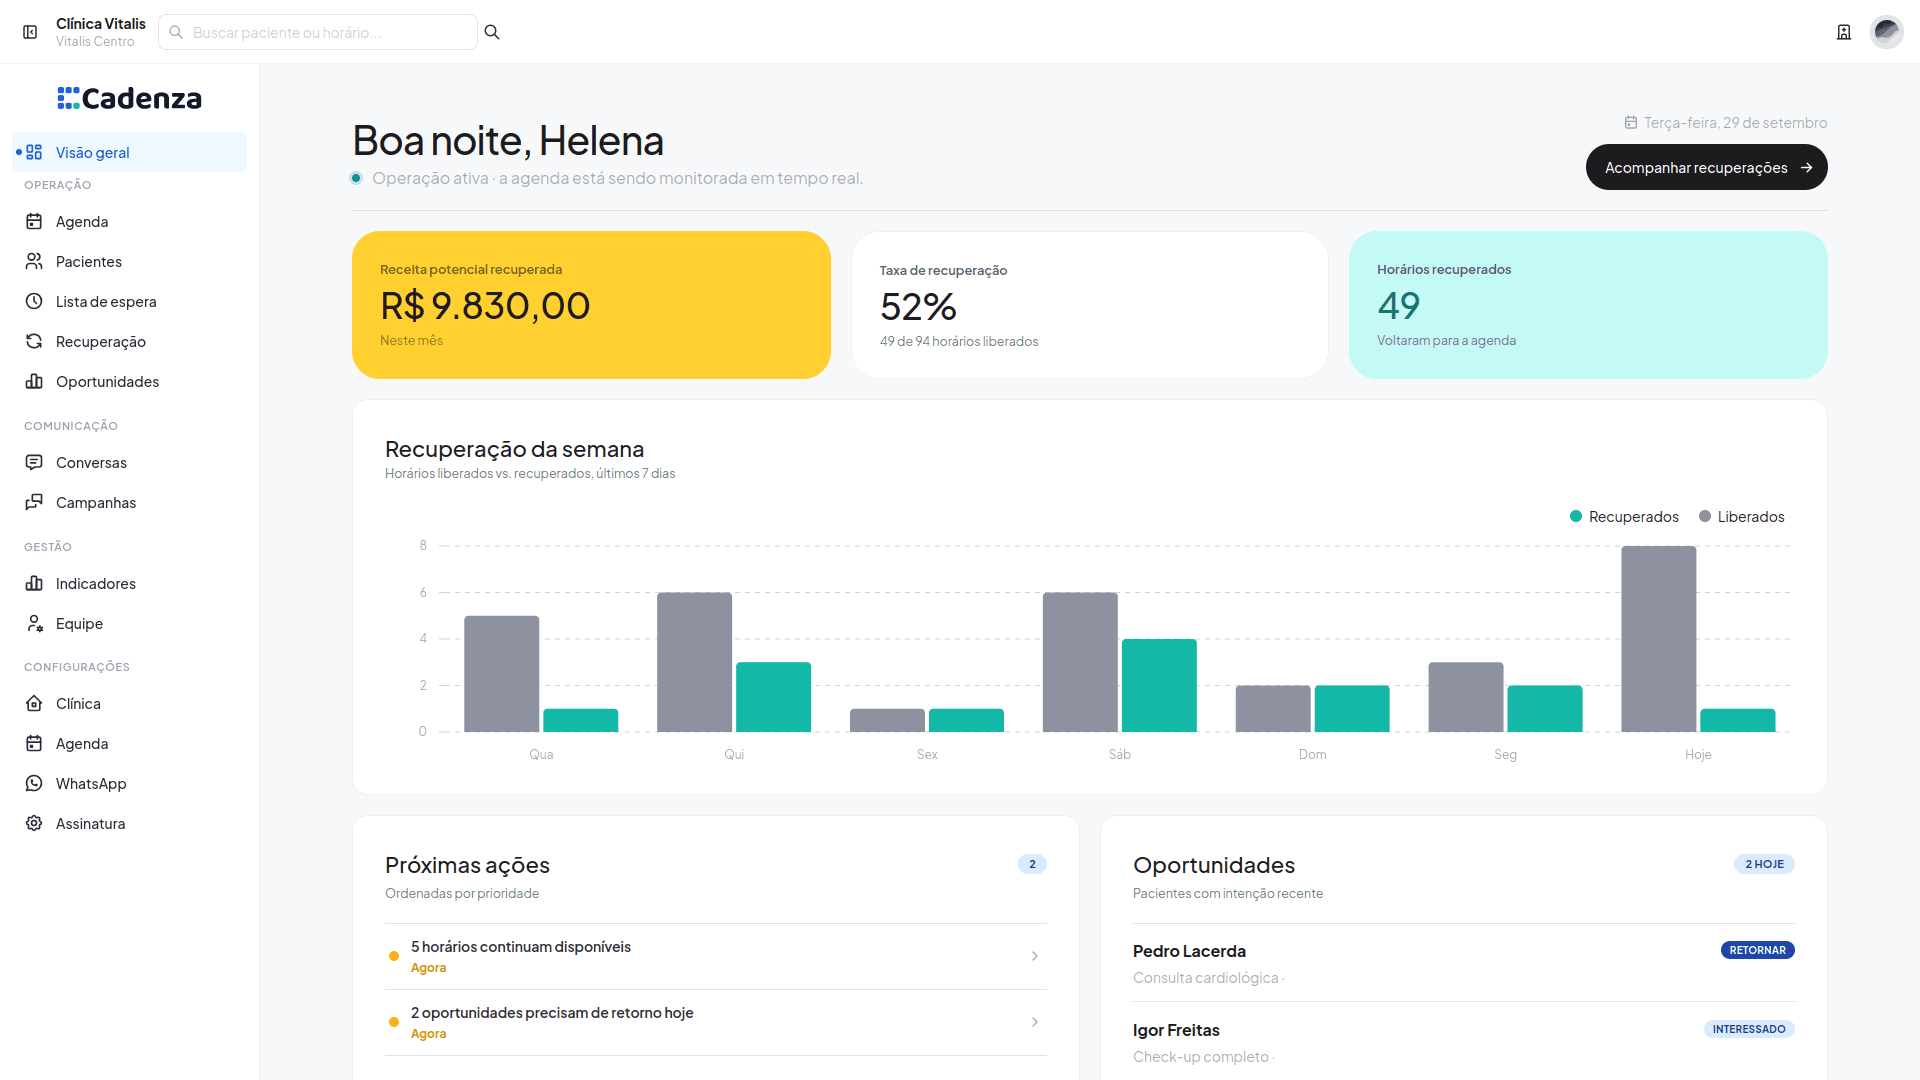Open the user avatar menu
The width and height of the screenshot is (1920, 1080).
pos(1886,32)
